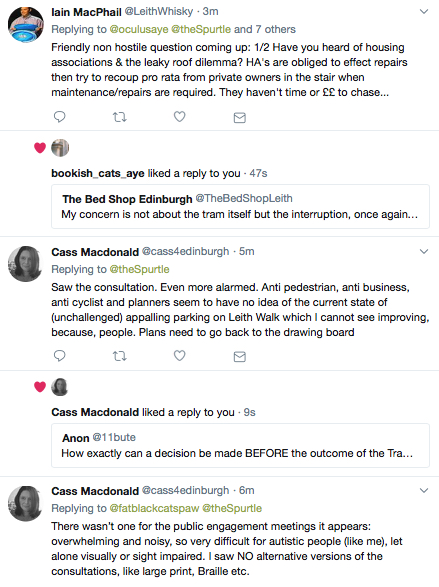The width and height of the screenshot is (439, 587).
Task: Reply to Iain MacPhail's tweet
Action: click(60, 117)
